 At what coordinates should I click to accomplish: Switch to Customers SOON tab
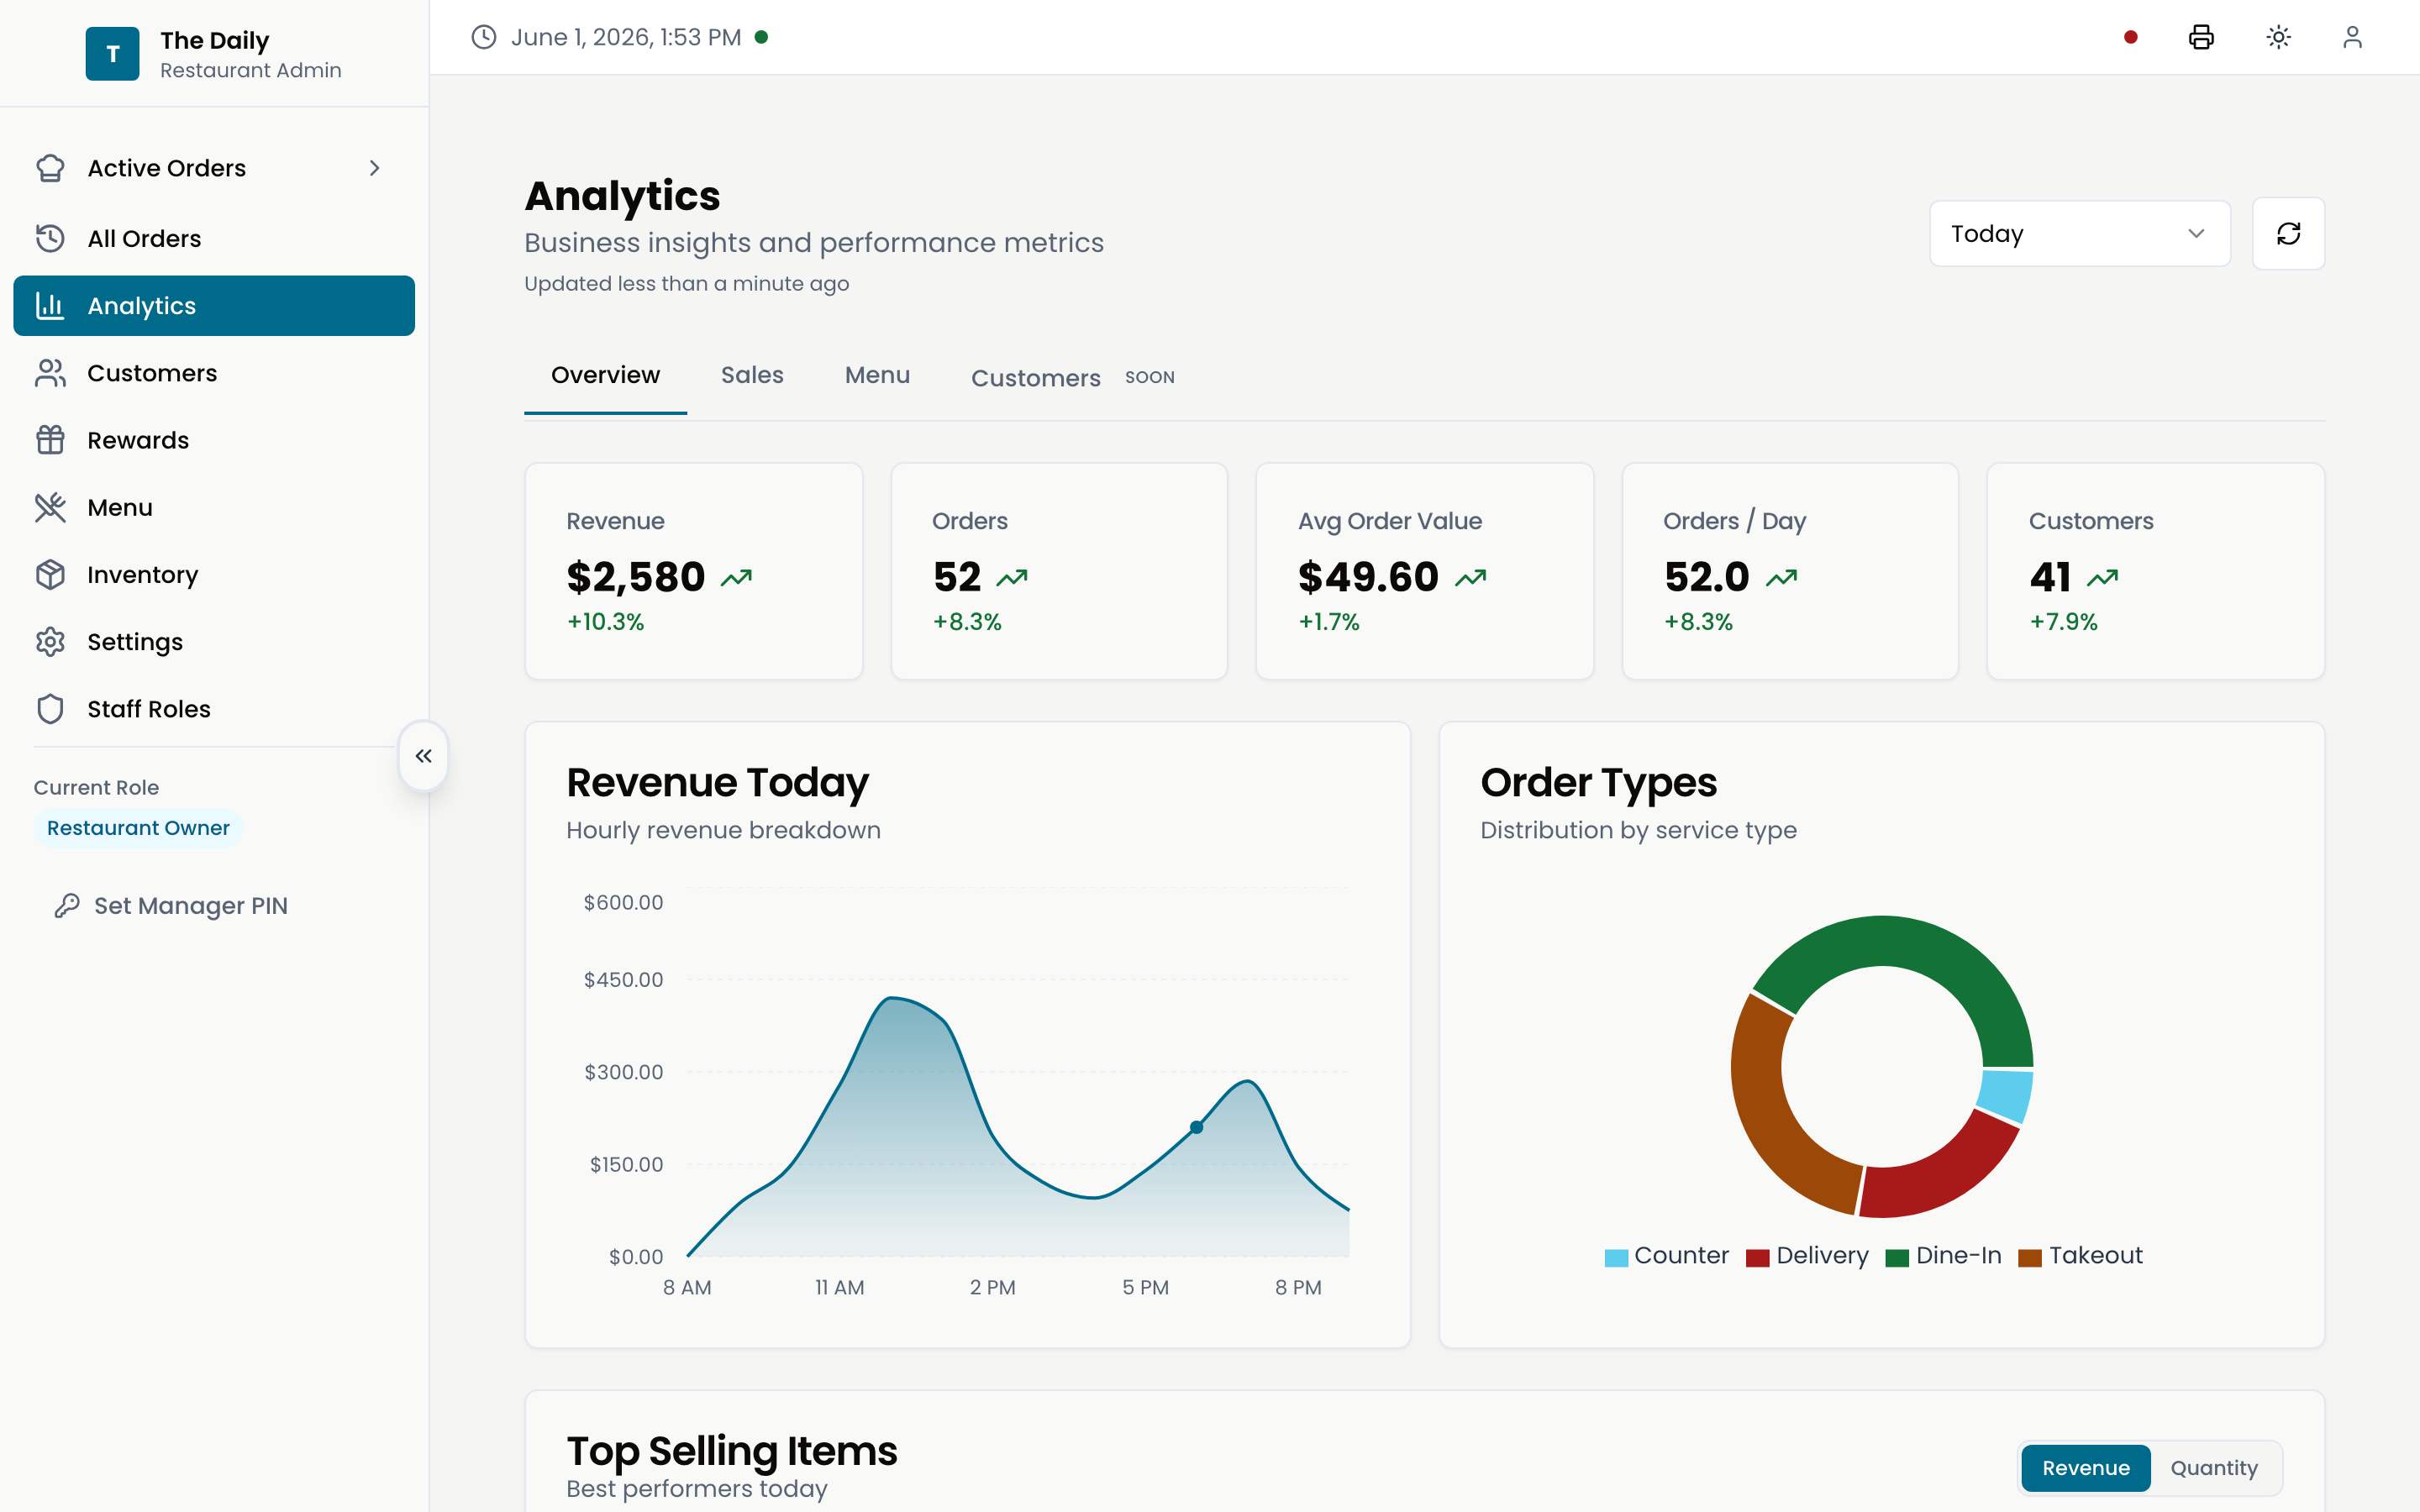pyautogui.click(x=1072, y=378)
